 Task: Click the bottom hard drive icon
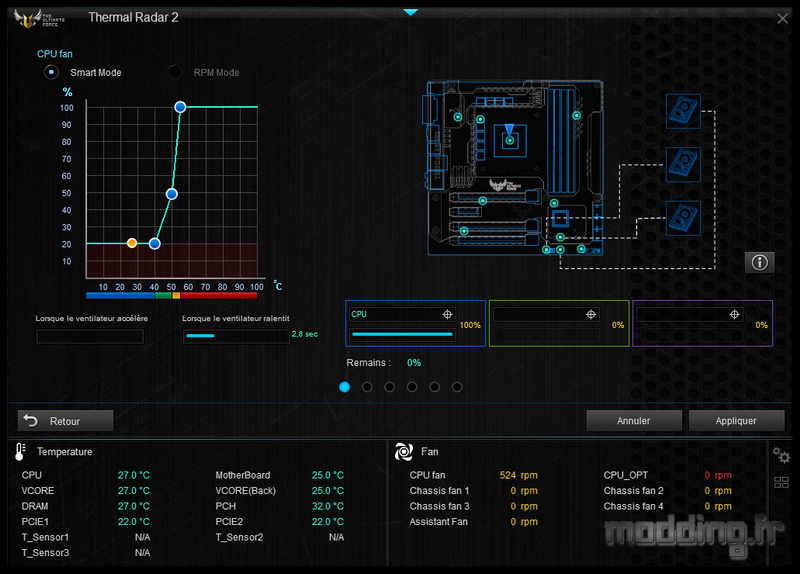click(683, 218)
